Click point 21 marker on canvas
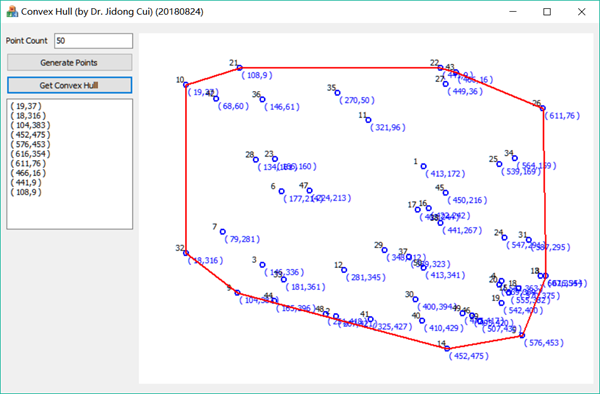The width and height of the screenshot is (600, 394). coord(240,68)
